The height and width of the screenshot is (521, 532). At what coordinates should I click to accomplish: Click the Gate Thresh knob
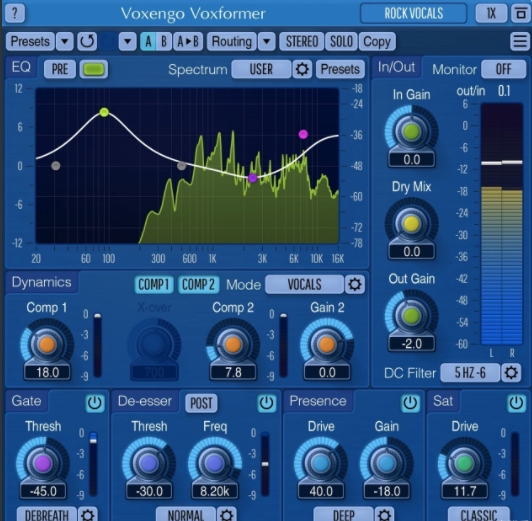tap(43, 463)
